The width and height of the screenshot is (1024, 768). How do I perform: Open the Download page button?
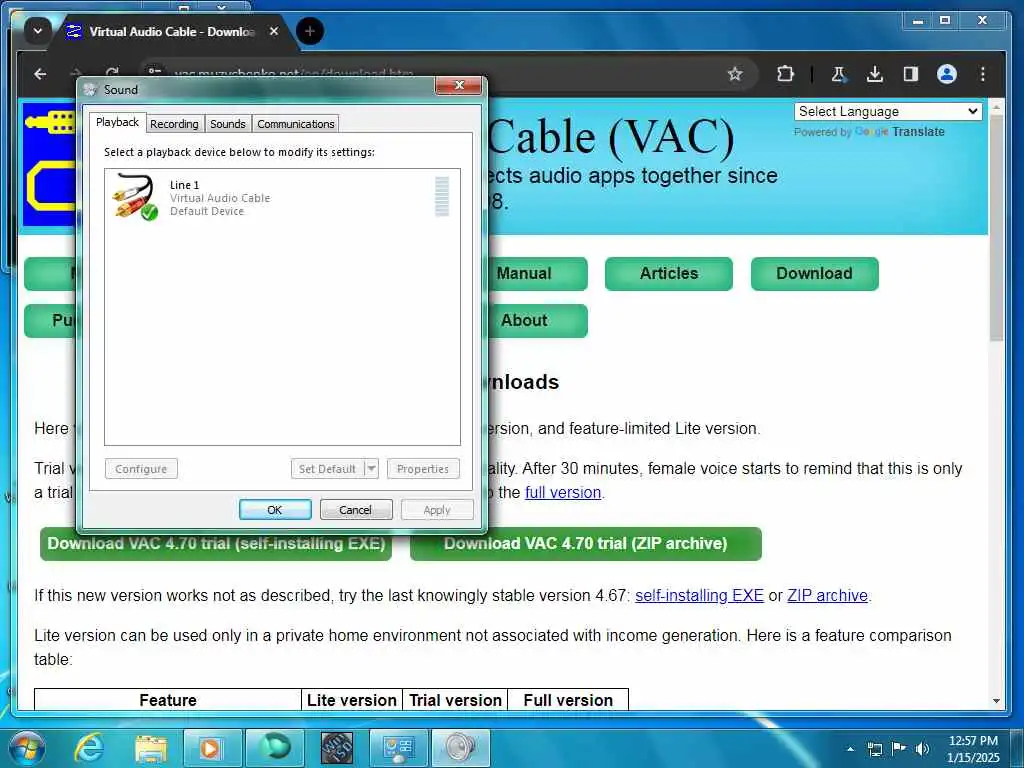[814, 274]
